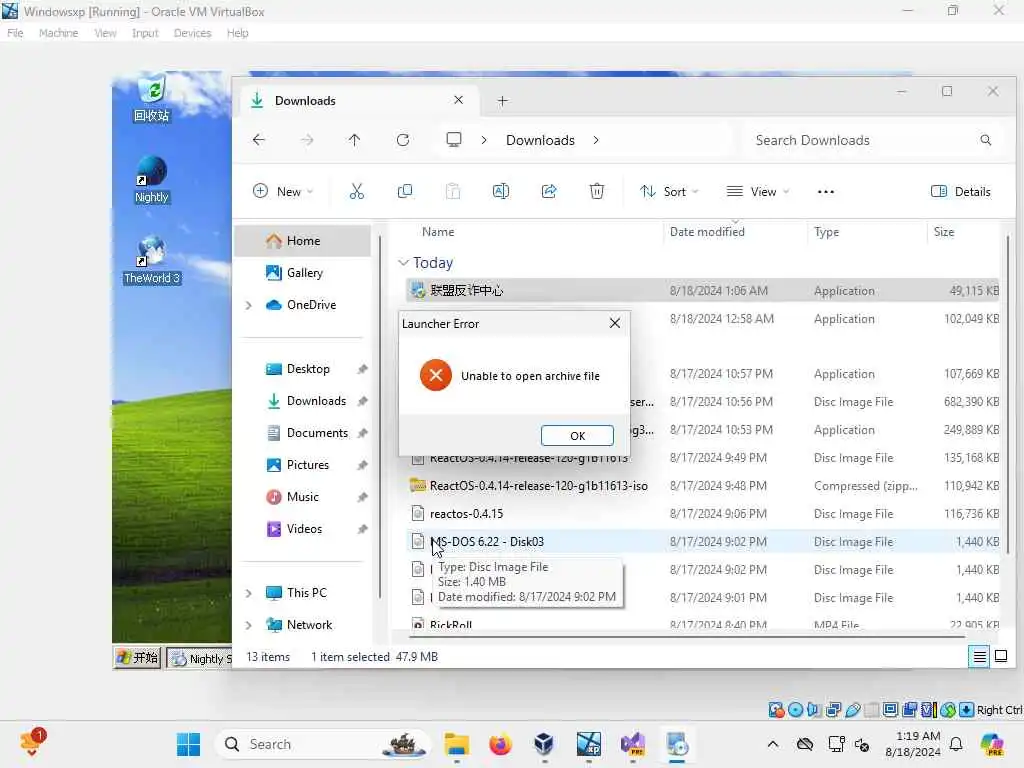Open File Explorer from the Windows taskbar
The image size is (1024, 768).
pos(456,744)
